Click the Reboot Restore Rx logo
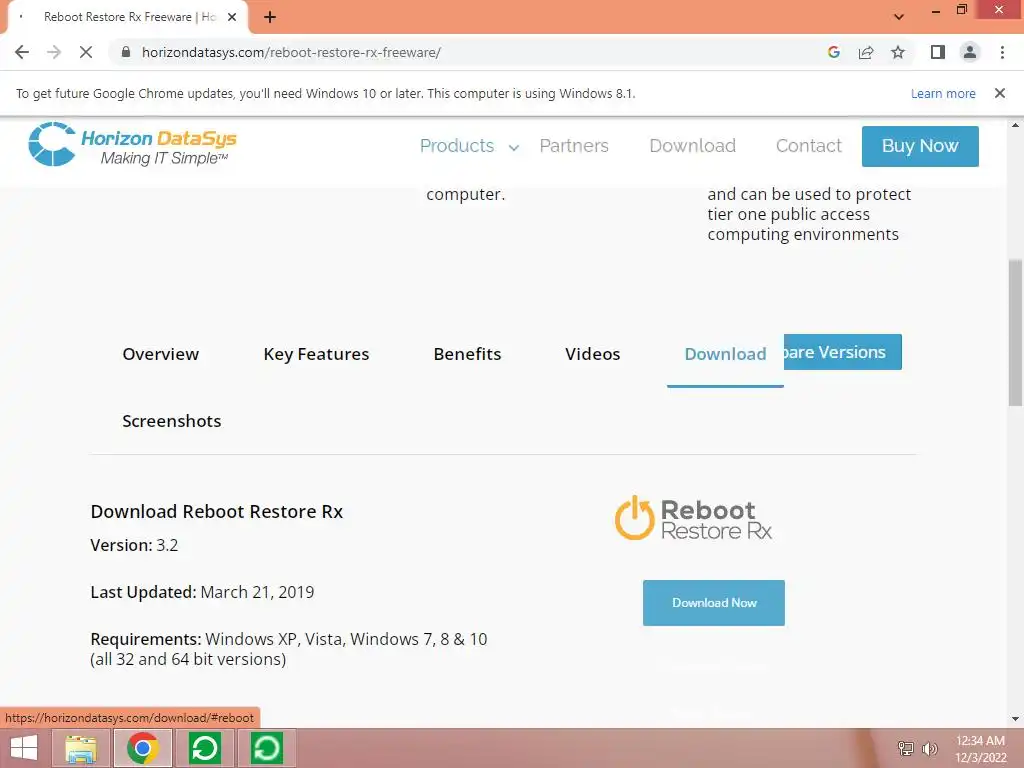The width and height of the screenshot is (1024, 768). (694, 519)
